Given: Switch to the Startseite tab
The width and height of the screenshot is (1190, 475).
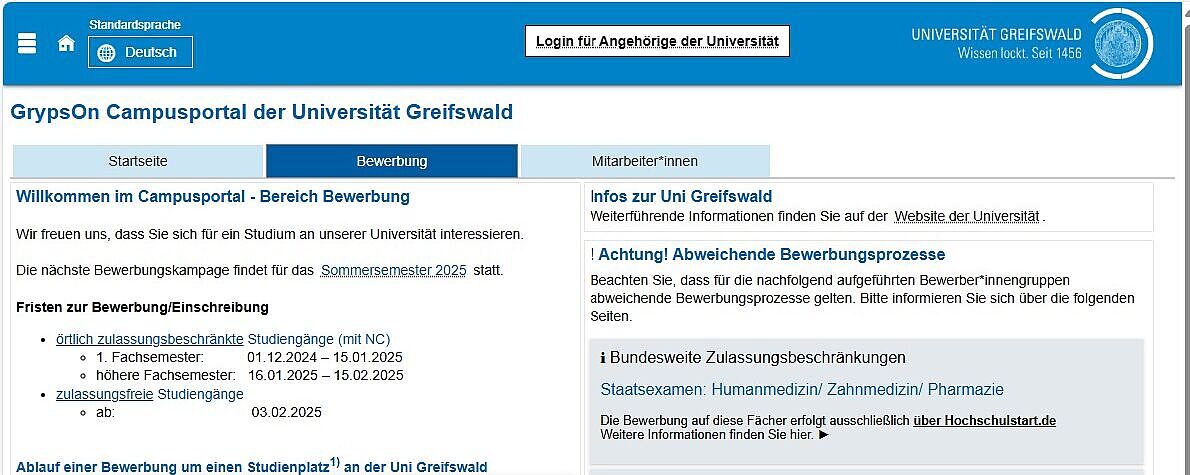Looking at the screenshot, I should (138, 161).
